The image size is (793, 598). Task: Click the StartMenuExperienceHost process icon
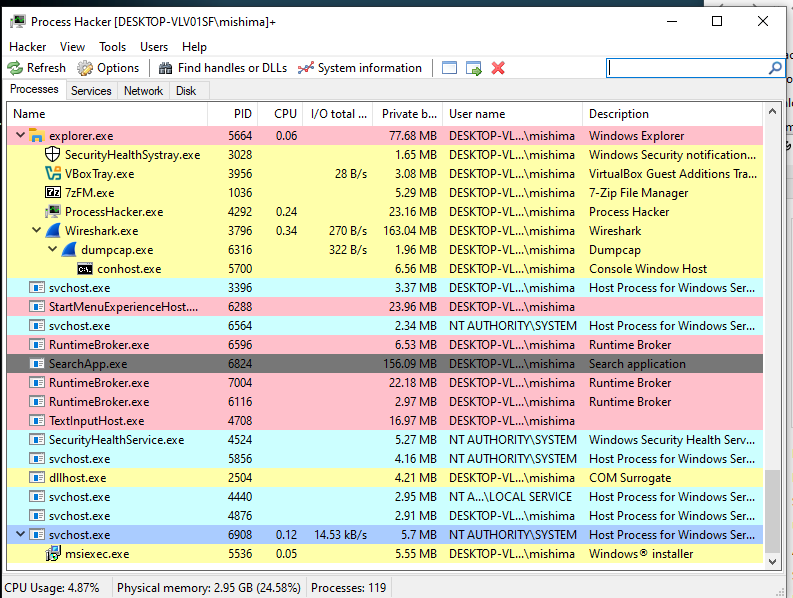click(36, 307)
